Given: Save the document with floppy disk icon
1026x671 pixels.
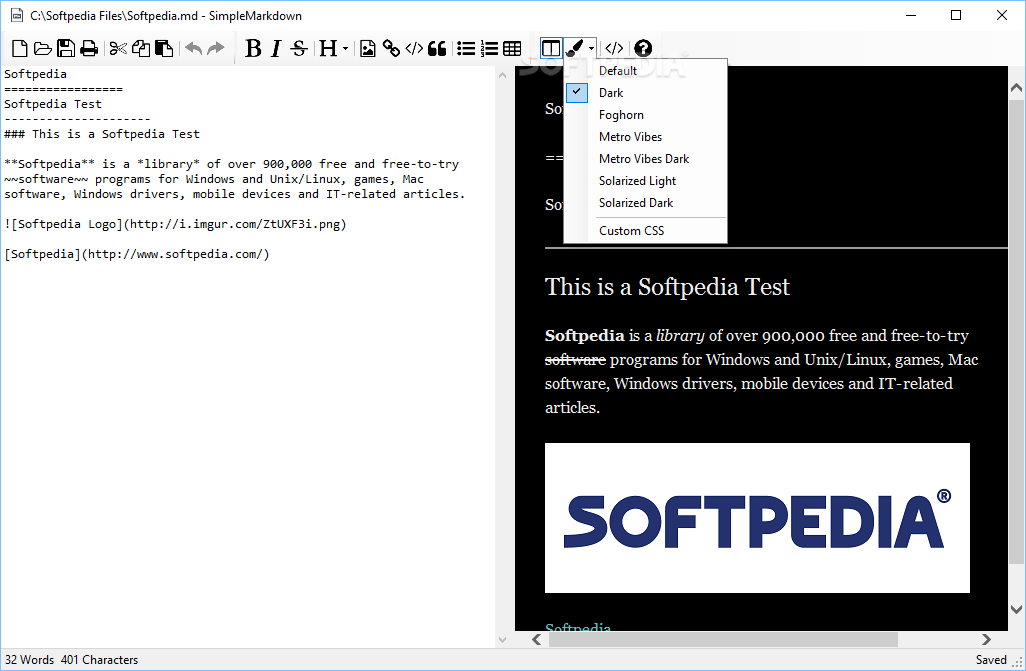Looking at the screenshot, I should [65, 48].
